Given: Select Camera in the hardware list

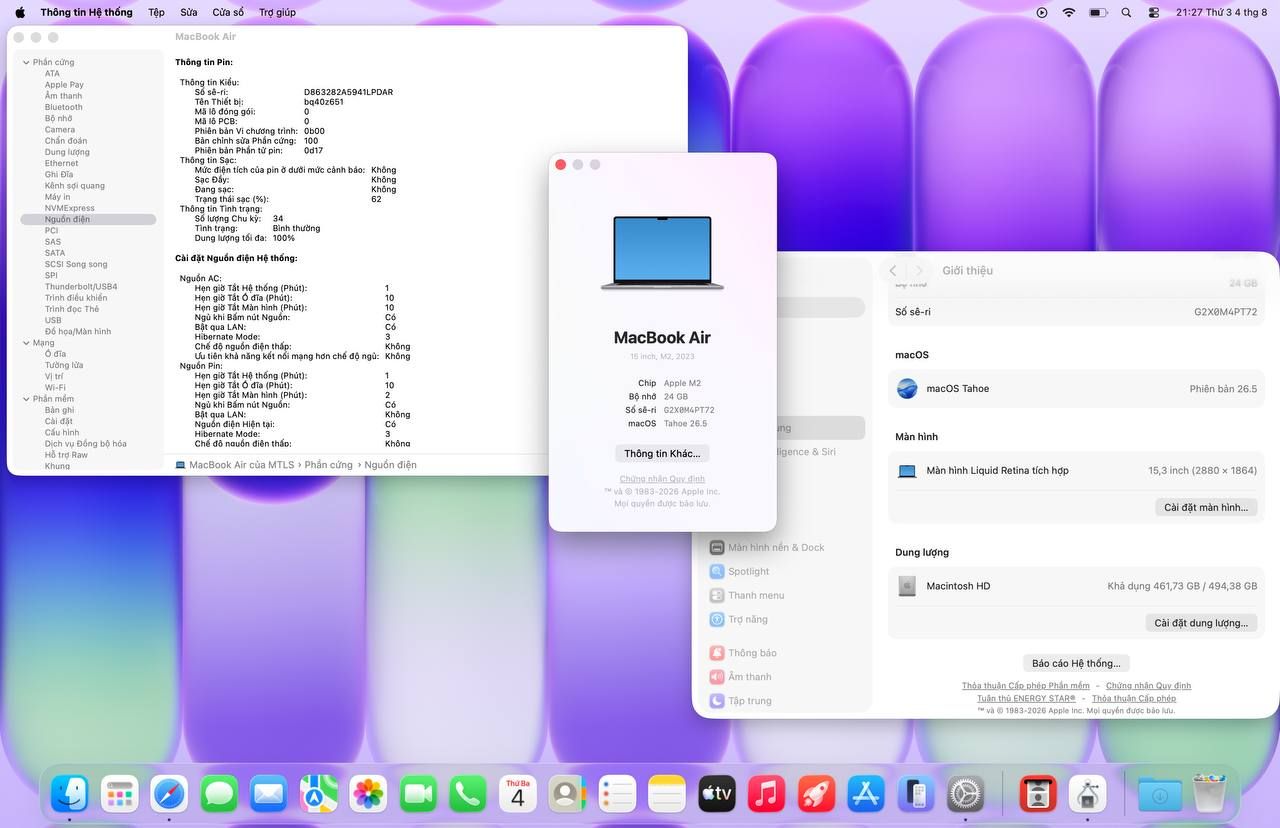Looking at the screenshot, I should pyautogui.click(x=60, y=129).
